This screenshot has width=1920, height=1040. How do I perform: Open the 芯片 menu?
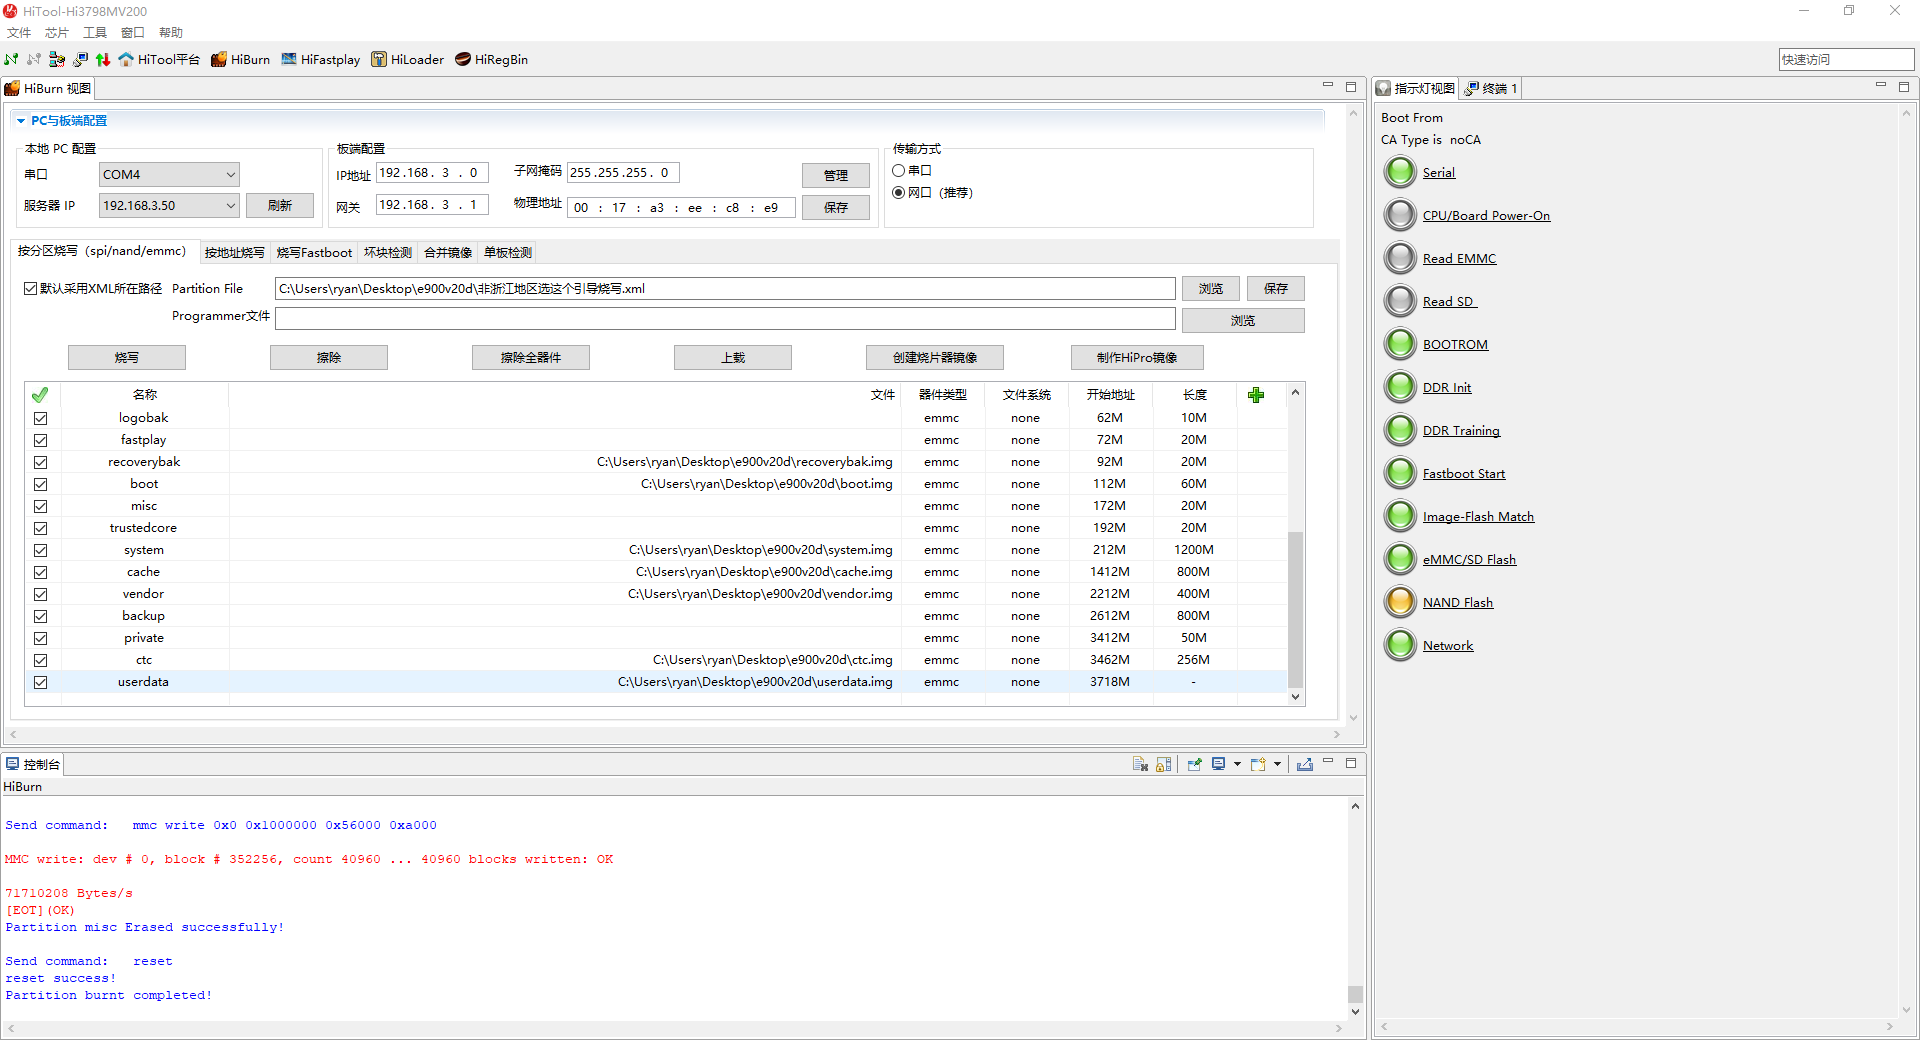[x=57, y=33]
